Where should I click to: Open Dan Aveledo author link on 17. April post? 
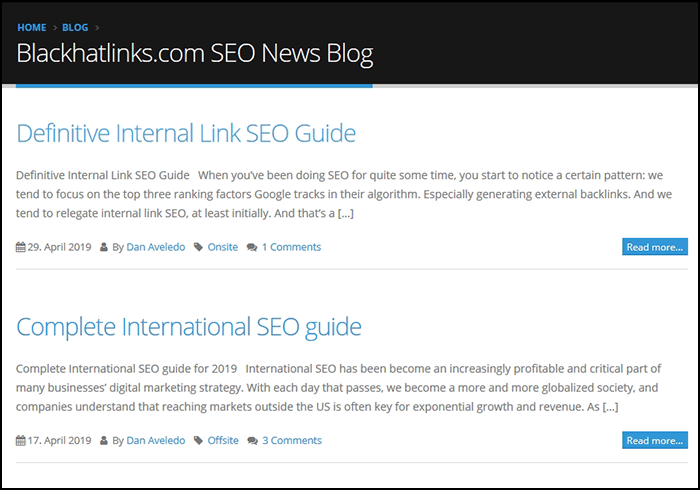tap(155, 440)
